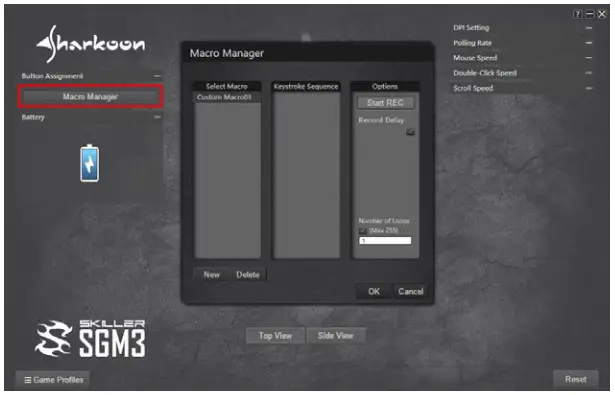Confirm the macro dialog with OK
This screenshot has width=615, height=395.
[374, 291]
